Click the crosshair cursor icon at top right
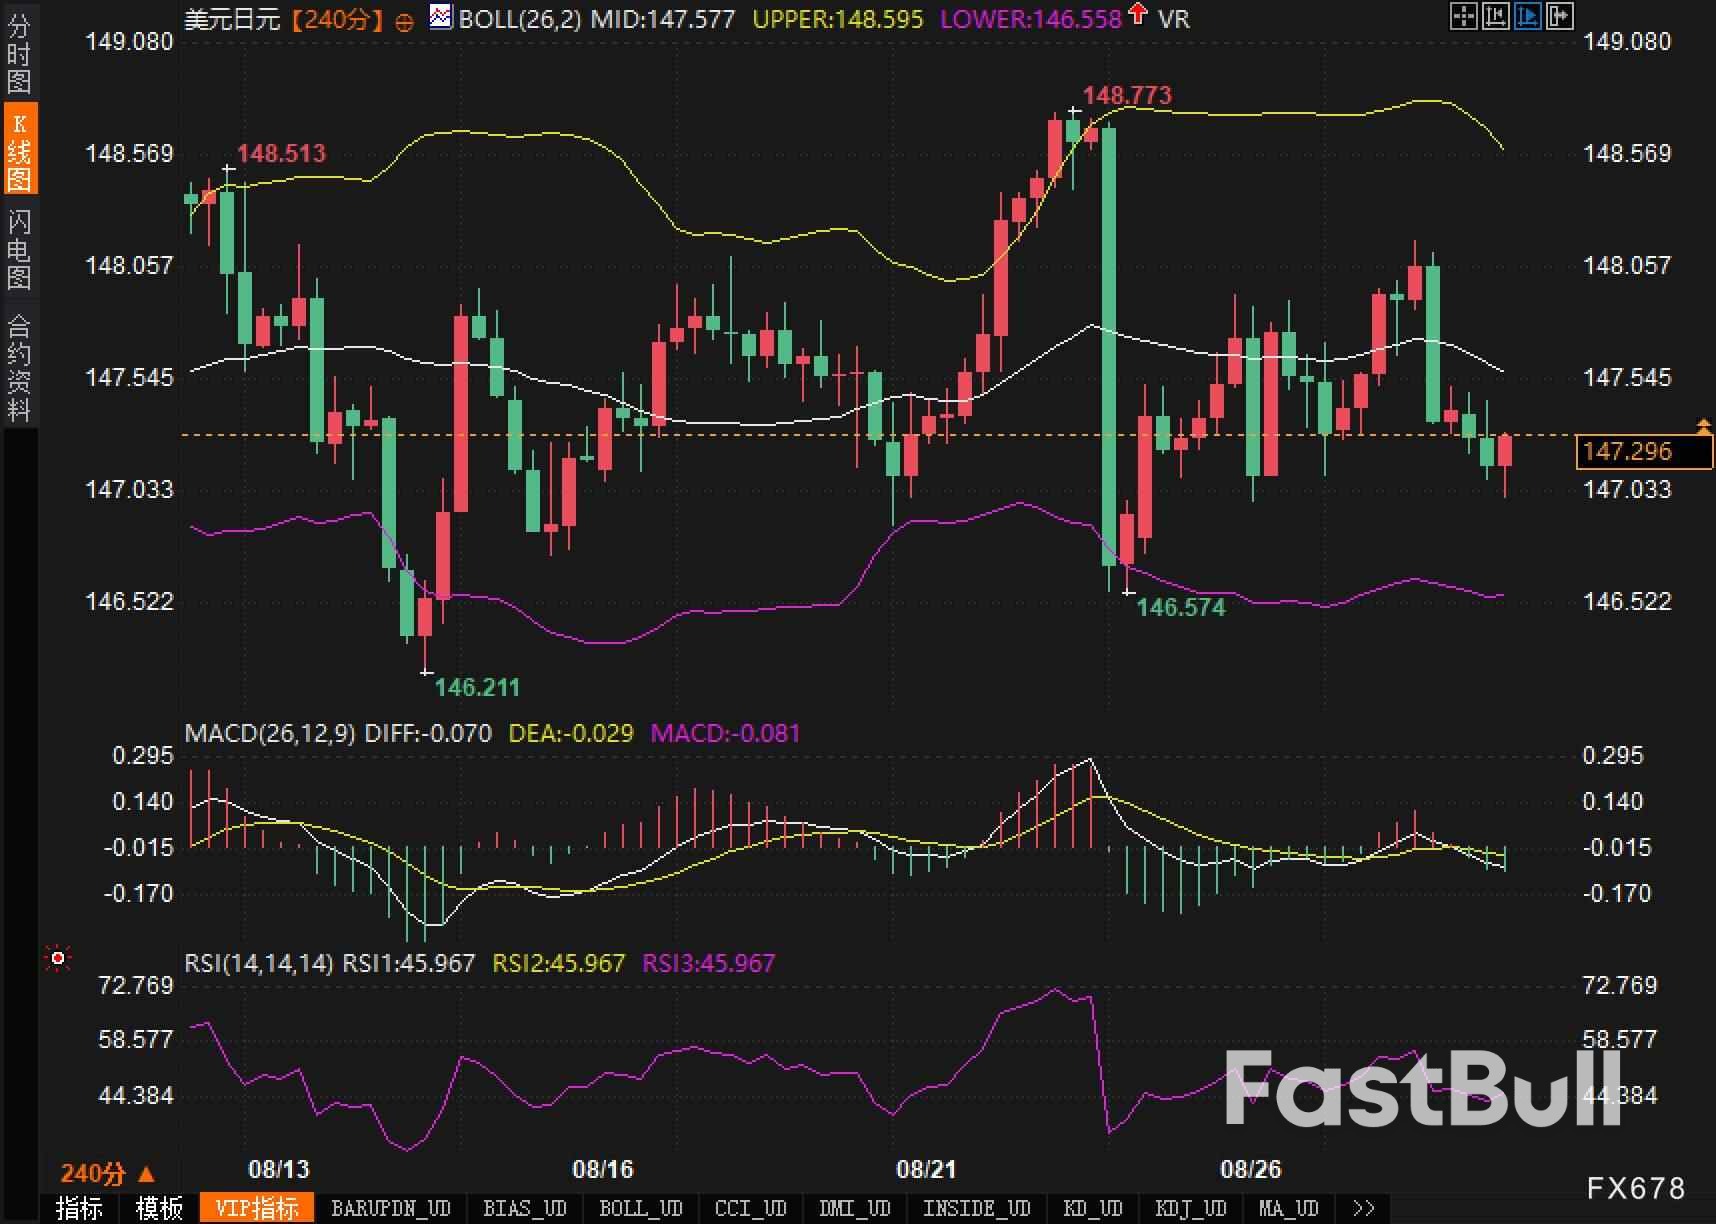 coord(1463,16)
